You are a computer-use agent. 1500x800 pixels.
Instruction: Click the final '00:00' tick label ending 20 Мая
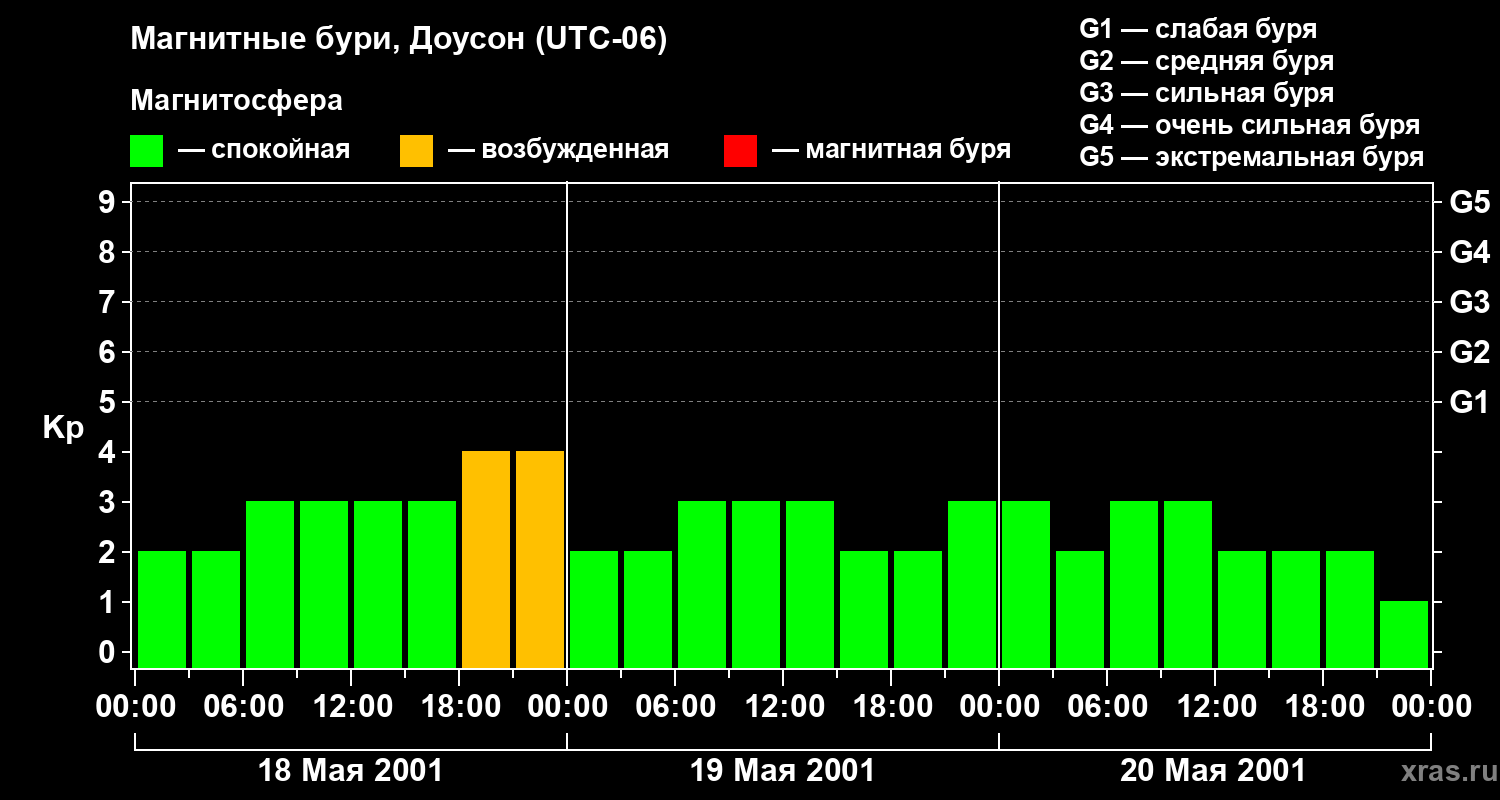click(1431, 707)
